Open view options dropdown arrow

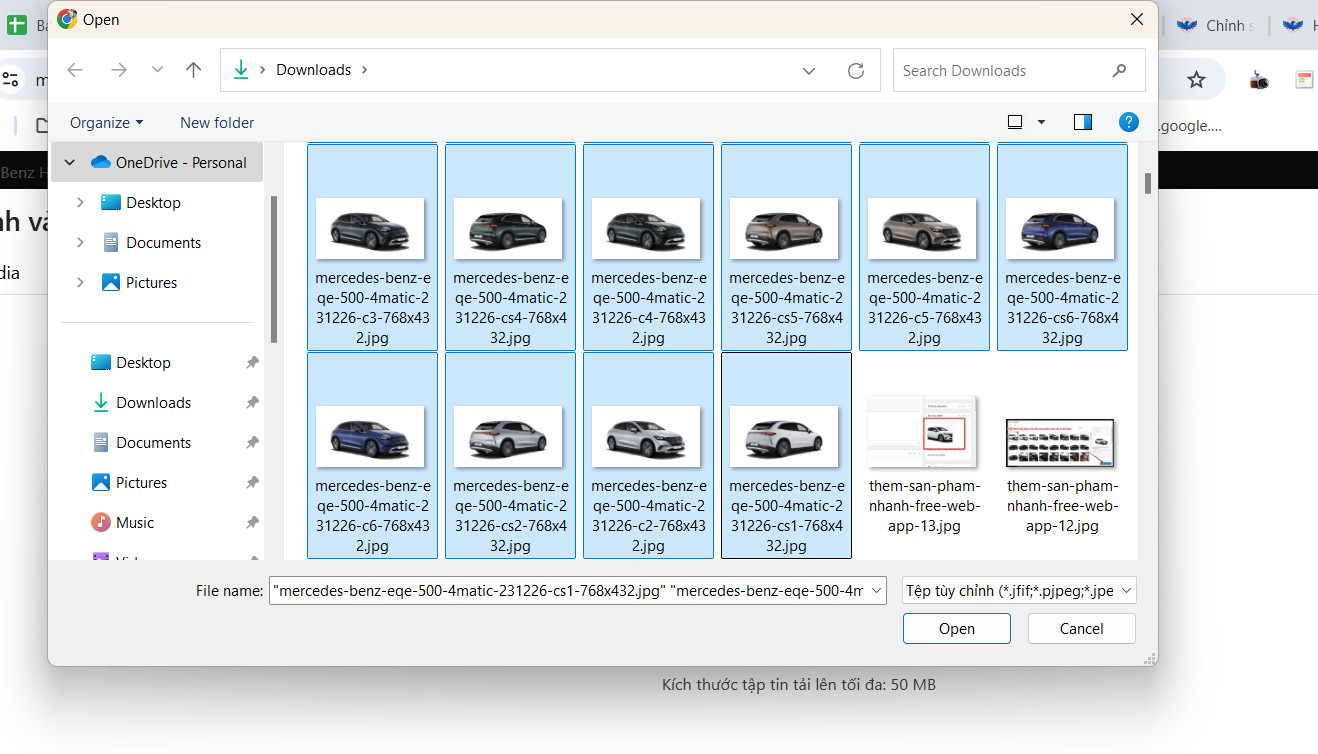[x=1041, y=122]
